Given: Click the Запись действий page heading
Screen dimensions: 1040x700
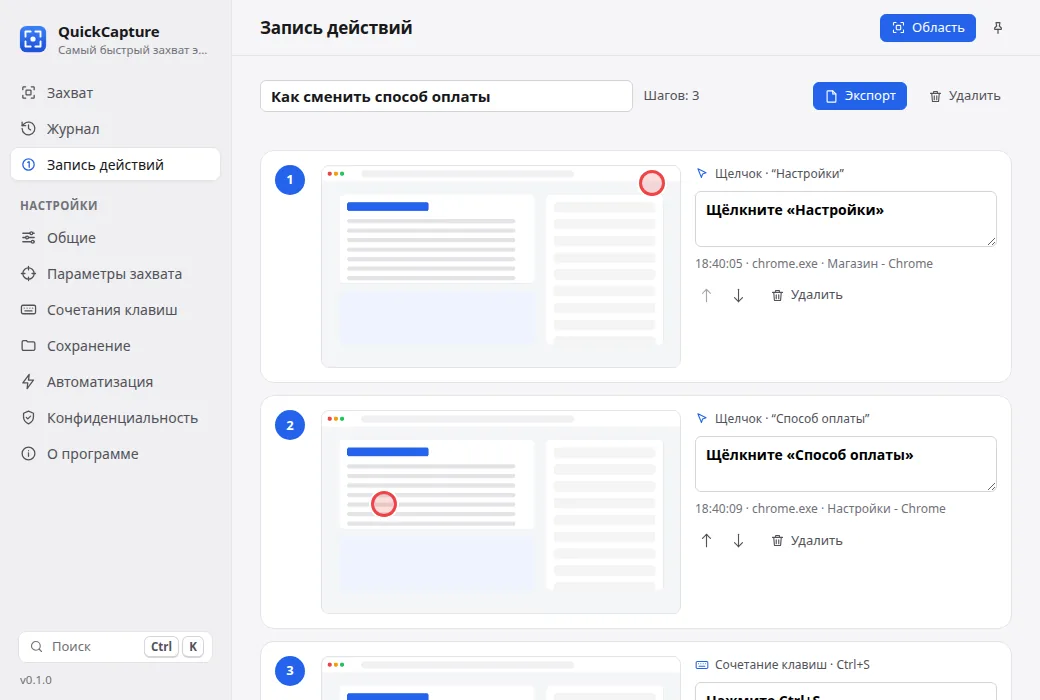Looking at the screenshot, I should pos(336,27).
